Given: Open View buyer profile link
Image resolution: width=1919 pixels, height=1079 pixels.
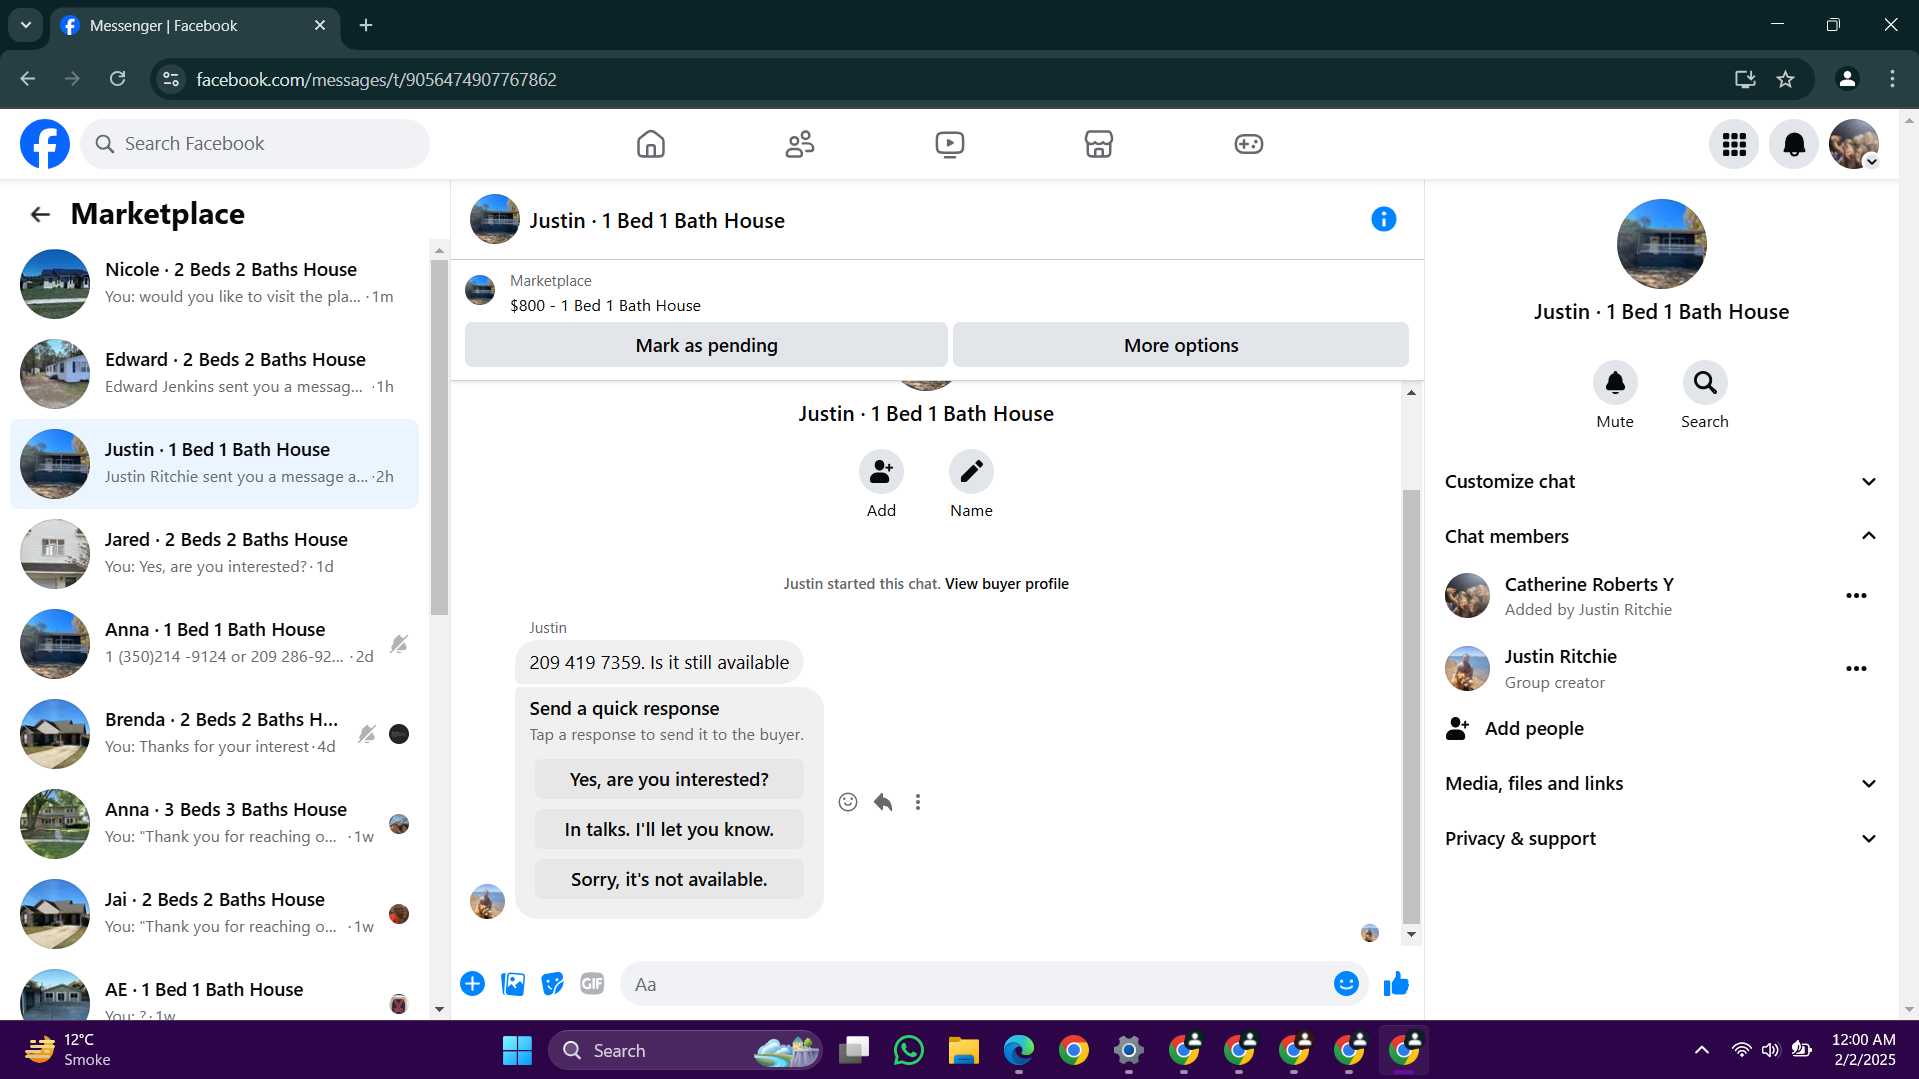Looking at the screenshot, I should tap(1006, 584).
